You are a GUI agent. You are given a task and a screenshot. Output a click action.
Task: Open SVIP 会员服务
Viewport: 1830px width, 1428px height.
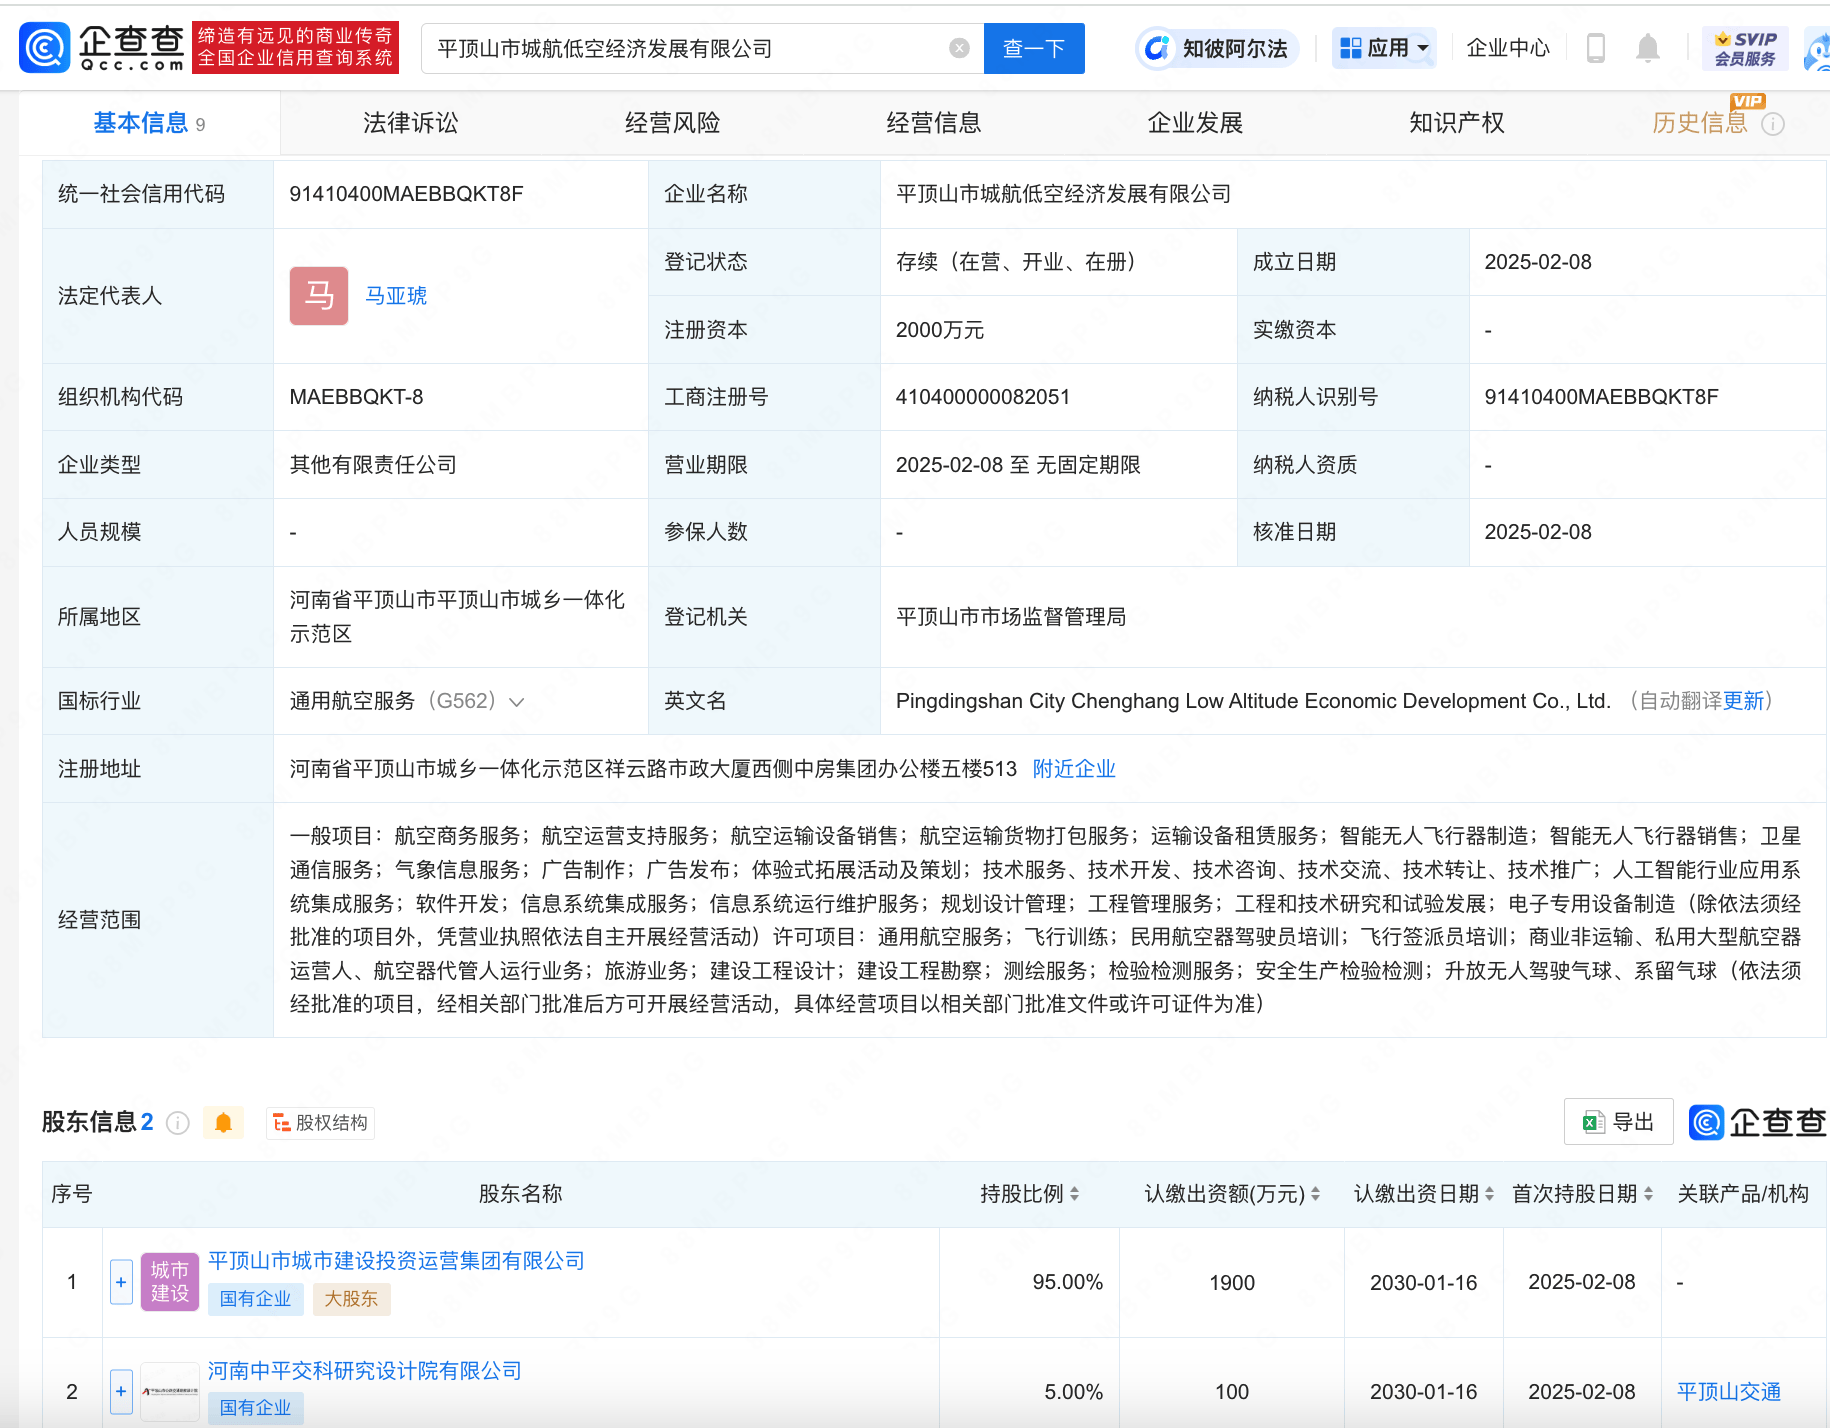pyautogui.click(x=1745, y=48)
